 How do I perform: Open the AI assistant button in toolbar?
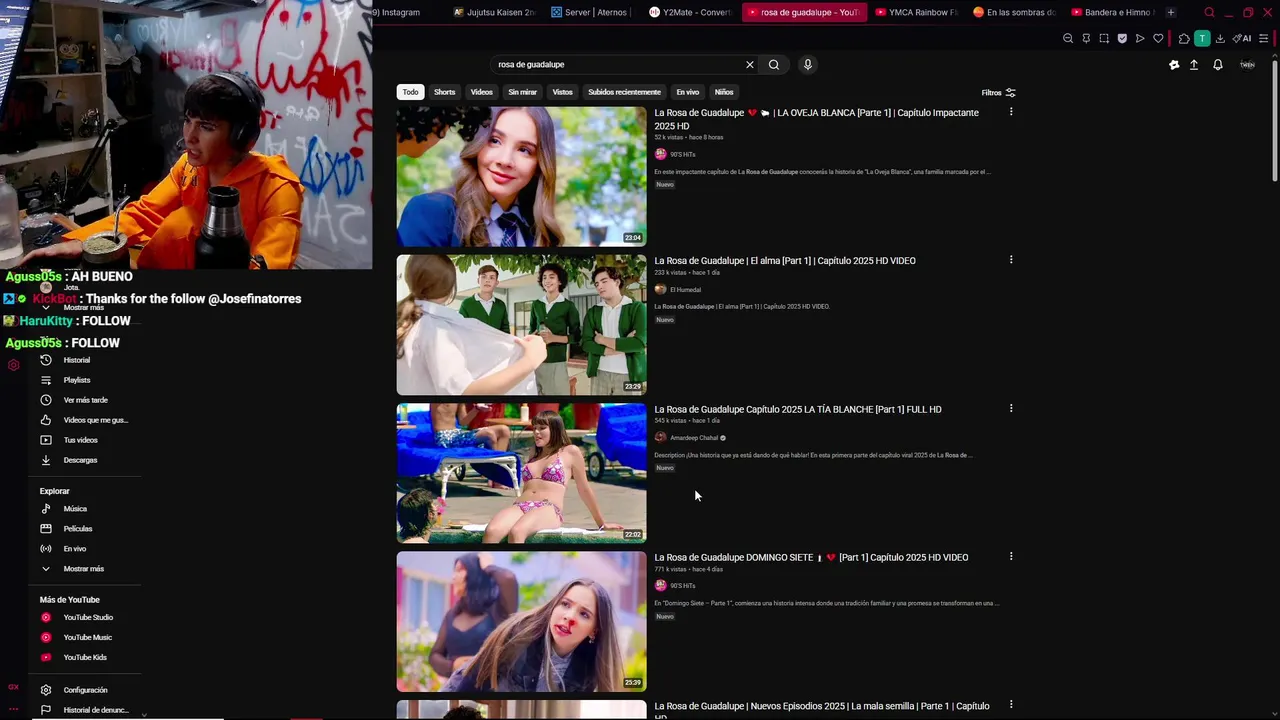pos(1242,39)
